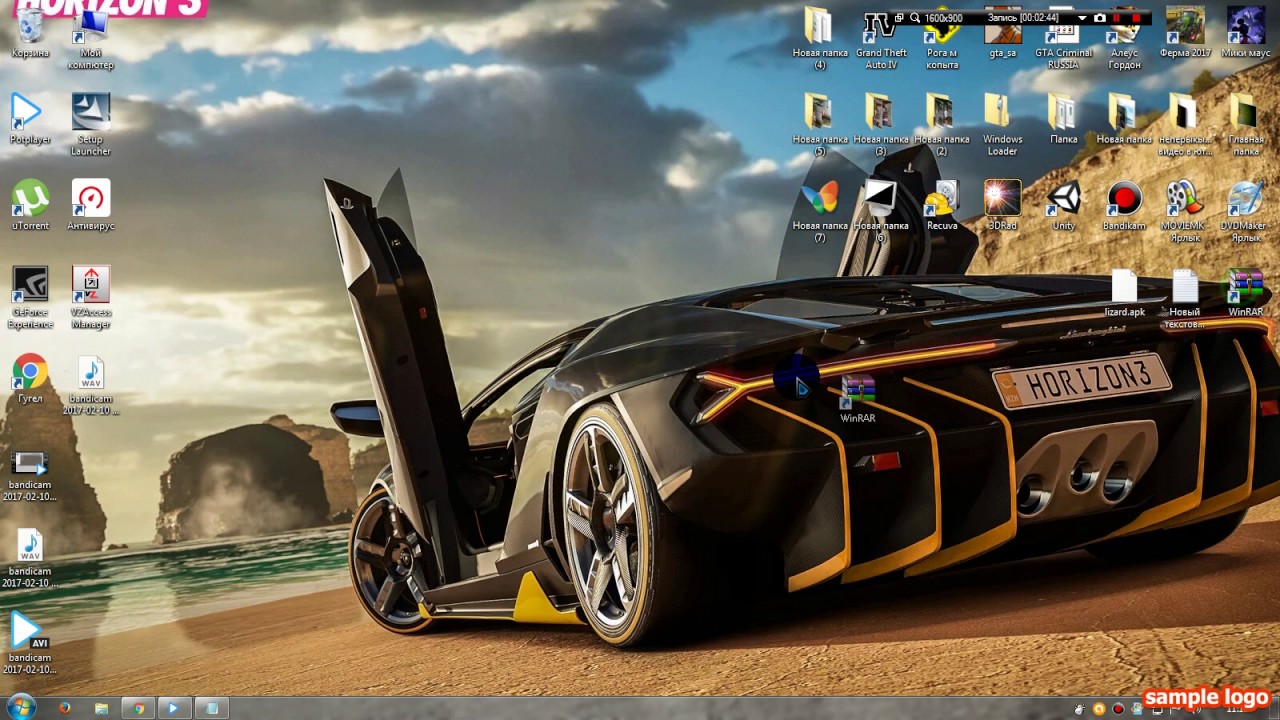Click the recorder window-mode icon

(x=898, y=18)
